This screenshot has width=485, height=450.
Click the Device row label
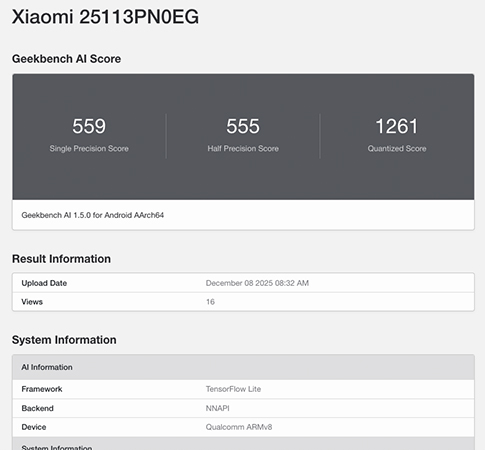(x=34, y=427)
